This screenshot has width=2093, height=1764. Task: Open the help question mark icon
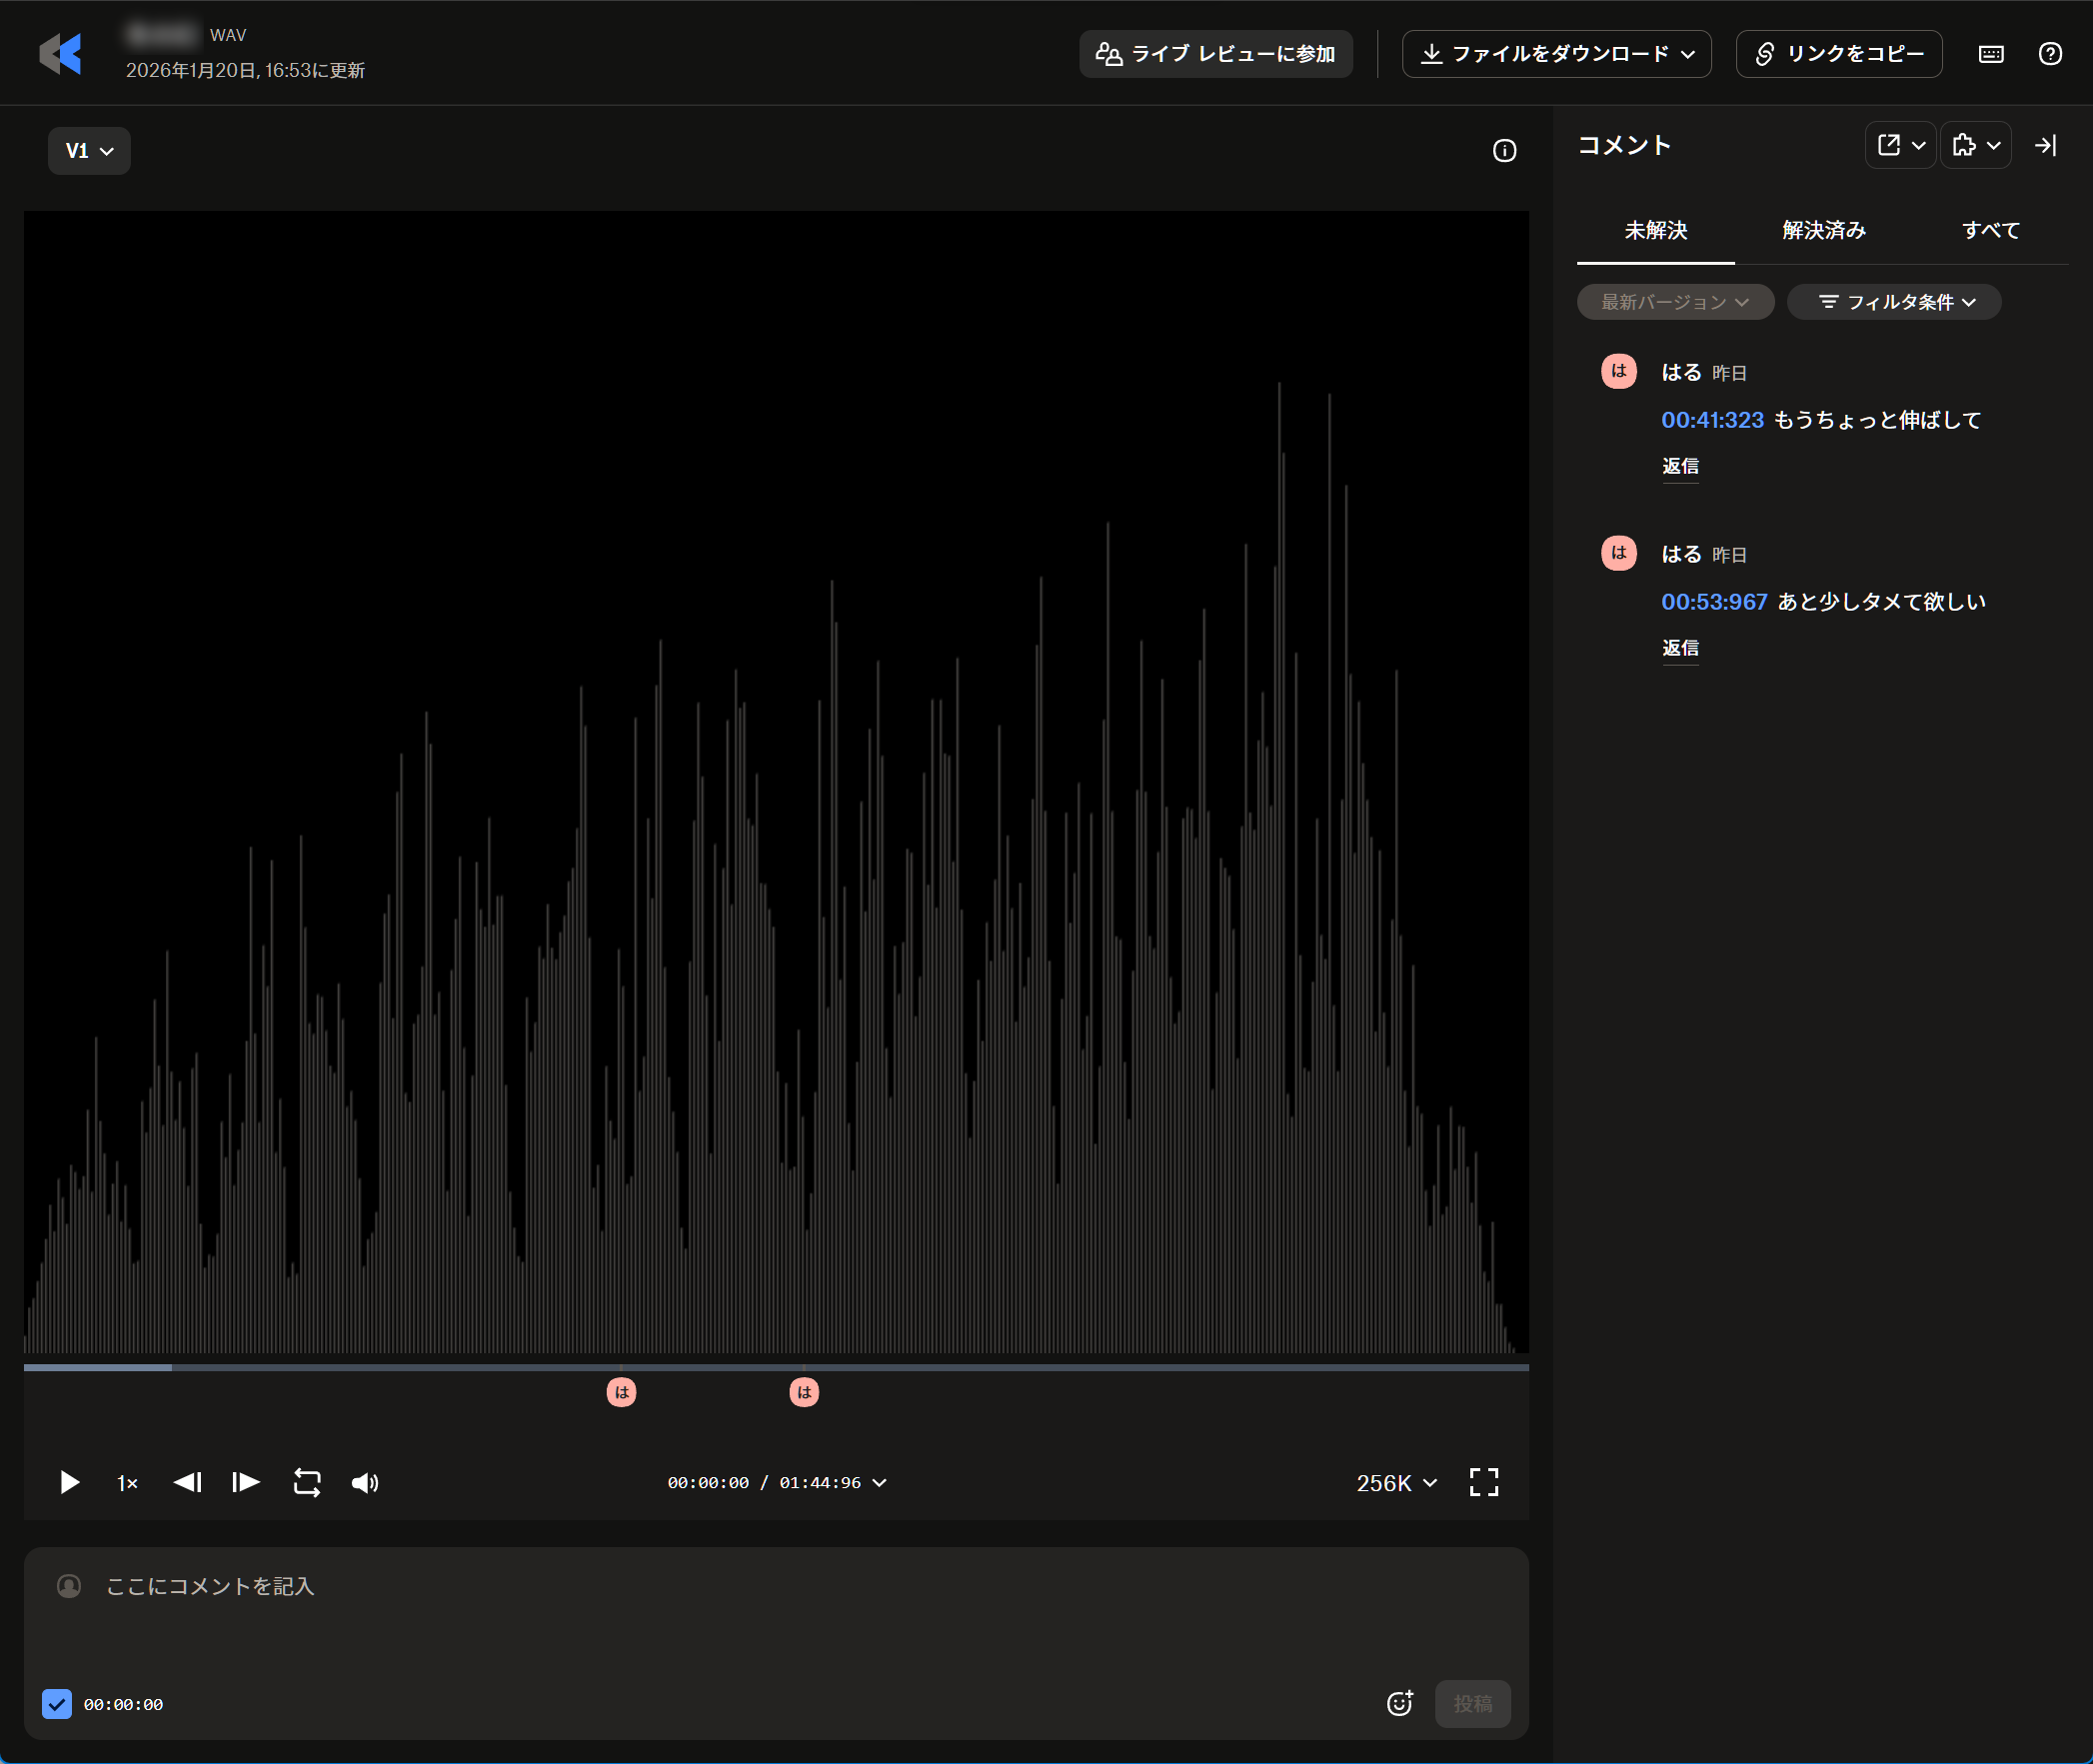tap(2050, 54)
